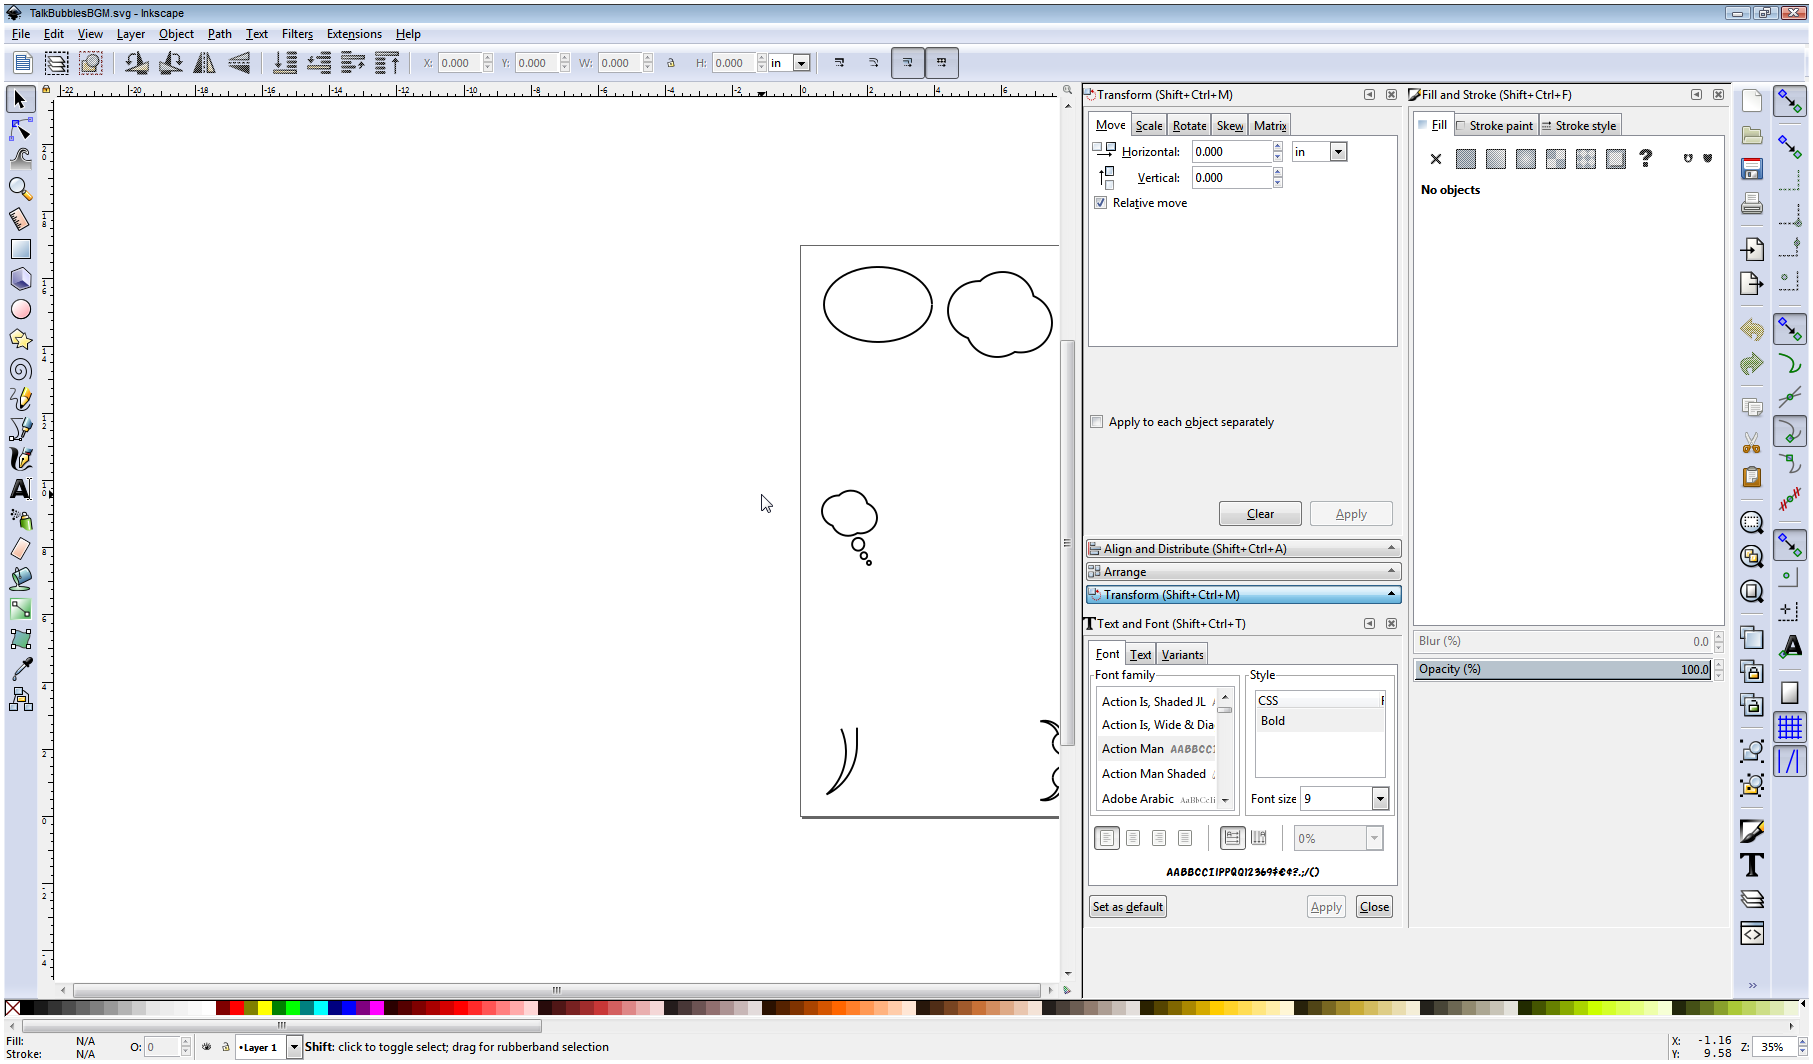Select the Text tool in the toolbox
1813x1064 pixels.
[x=20, y=489]
